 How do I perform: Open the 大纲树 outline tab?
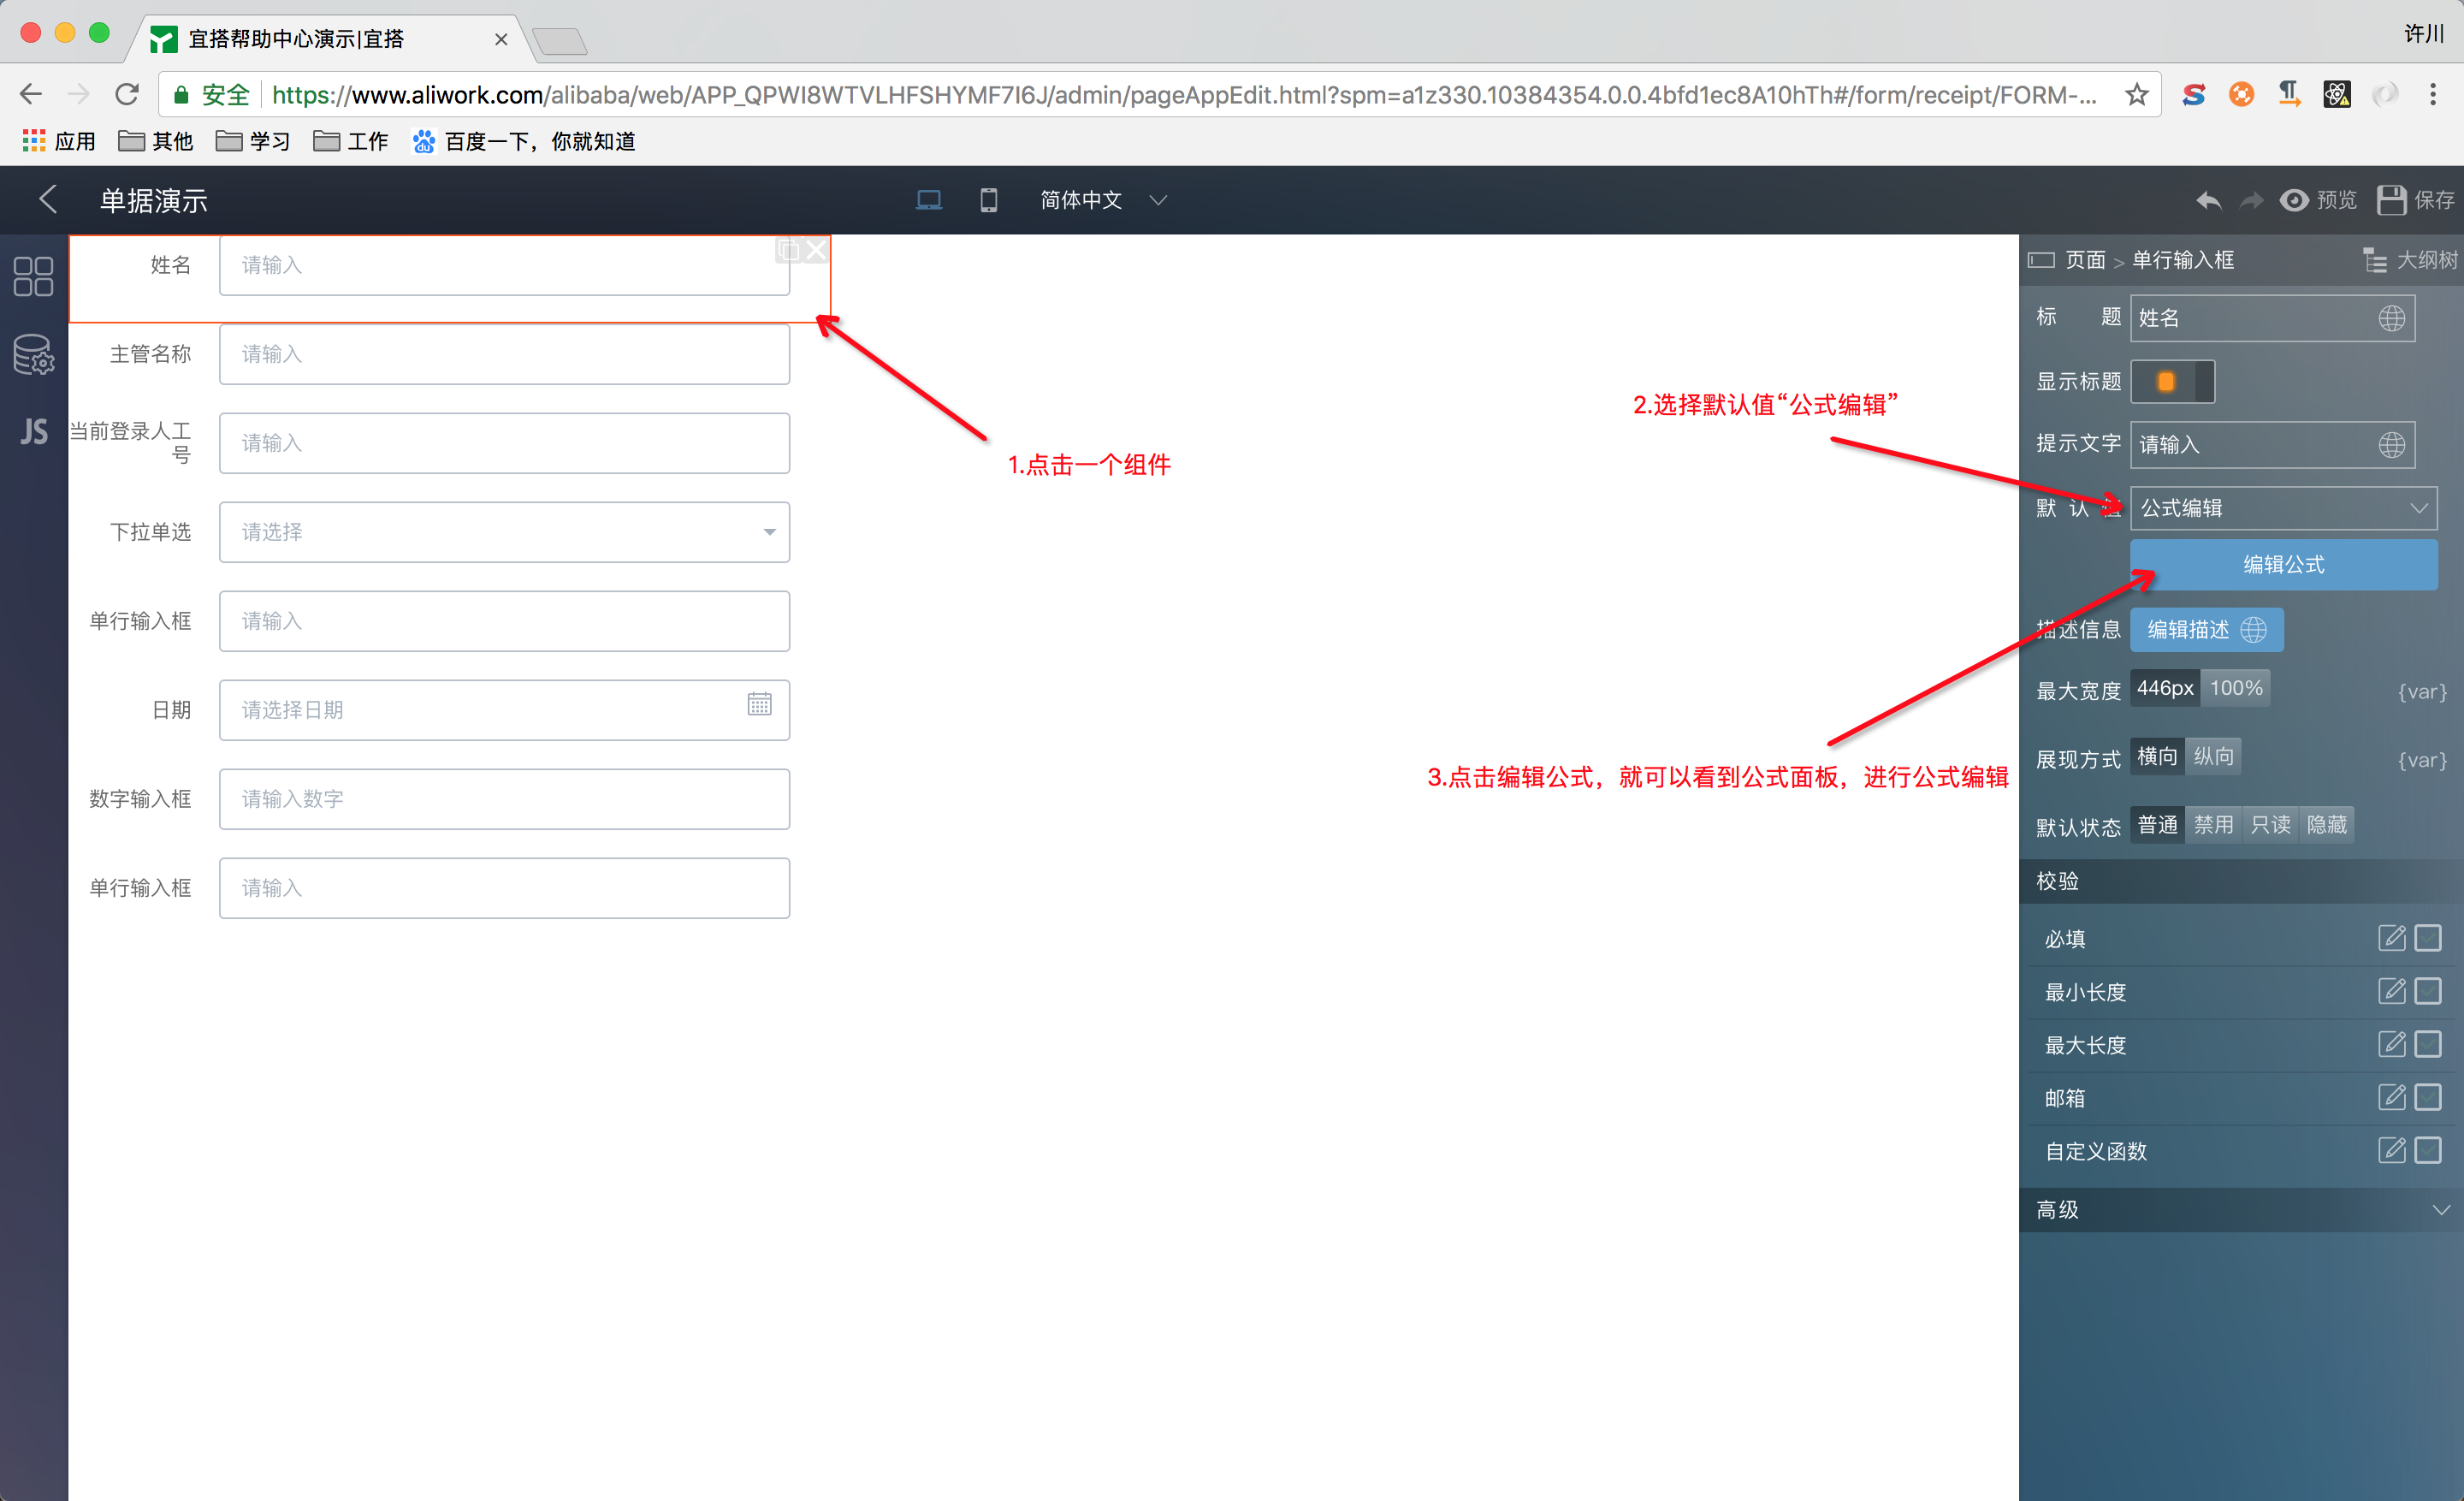pyautogui.click(x=2410, y=260)
